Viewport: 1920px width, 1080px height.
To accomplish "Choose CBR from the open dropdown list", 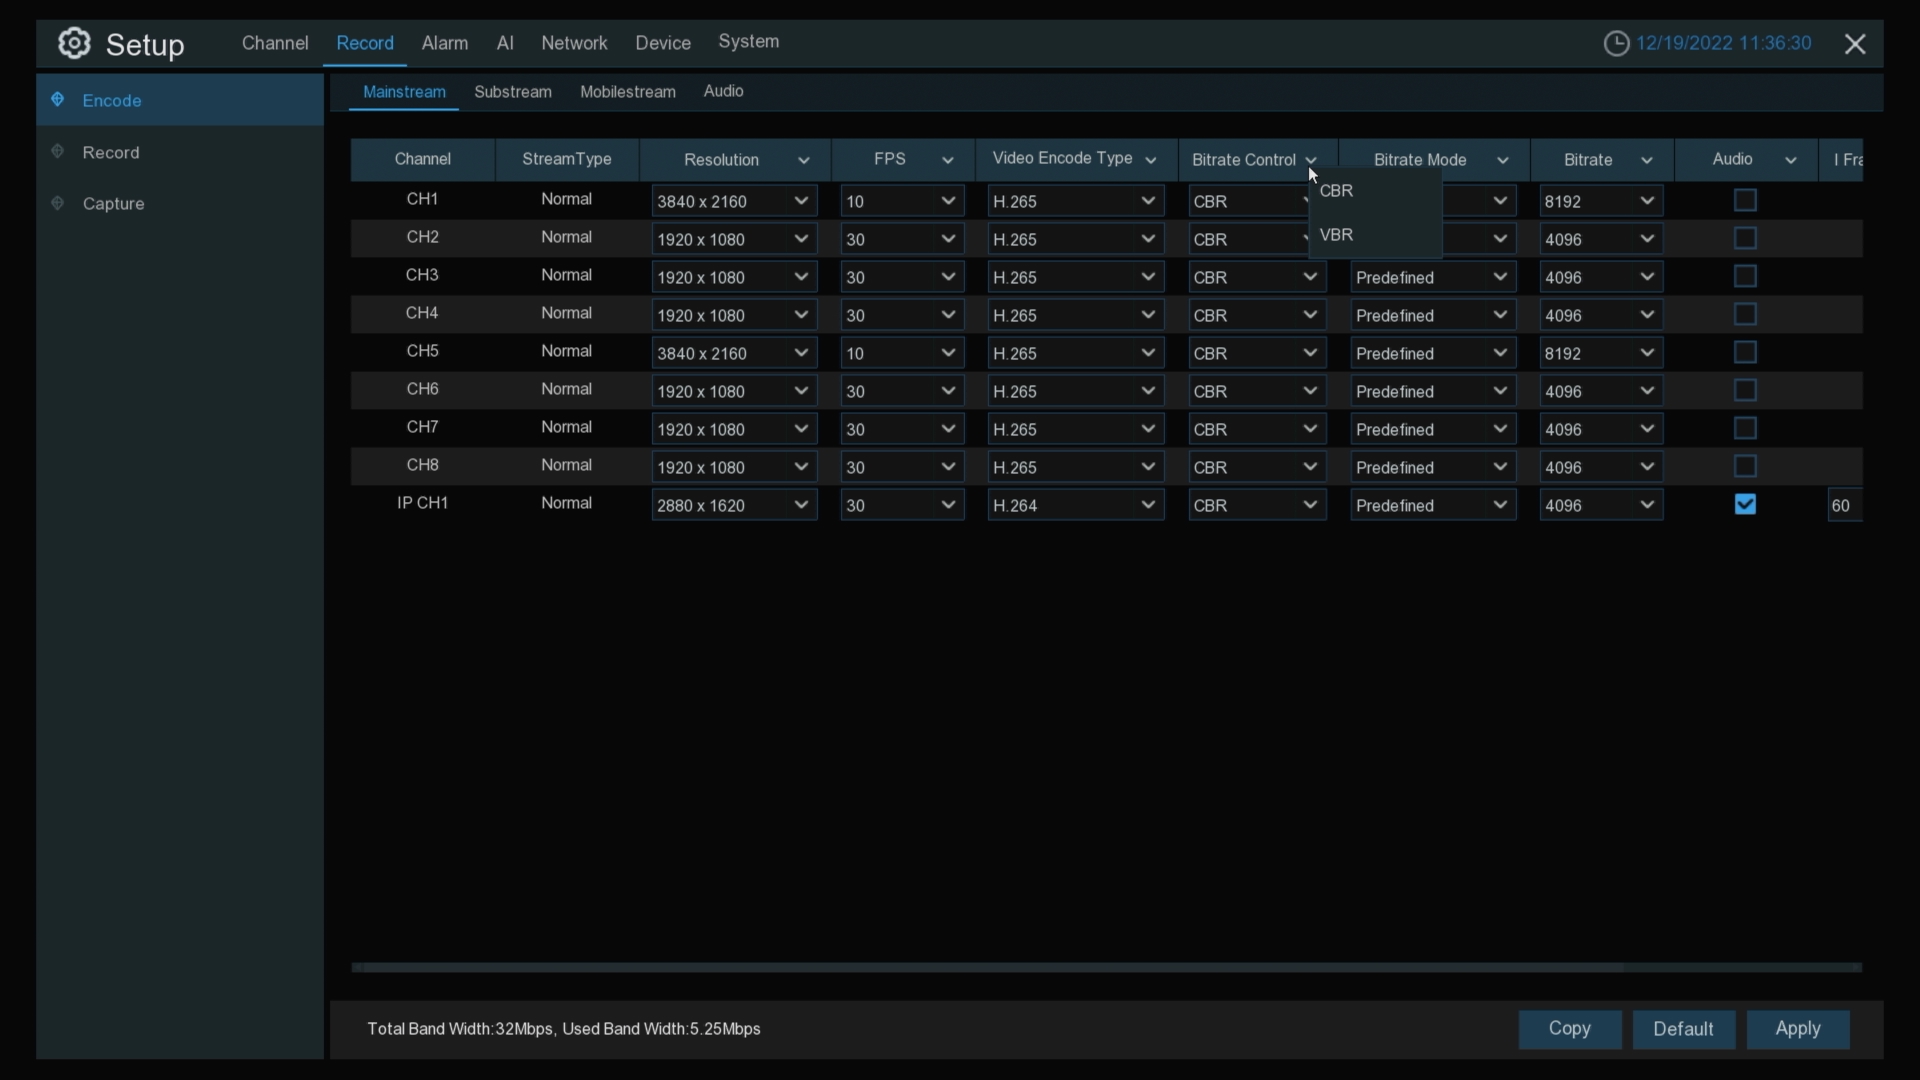I will pyautogui.click(x=1376, y=191).
